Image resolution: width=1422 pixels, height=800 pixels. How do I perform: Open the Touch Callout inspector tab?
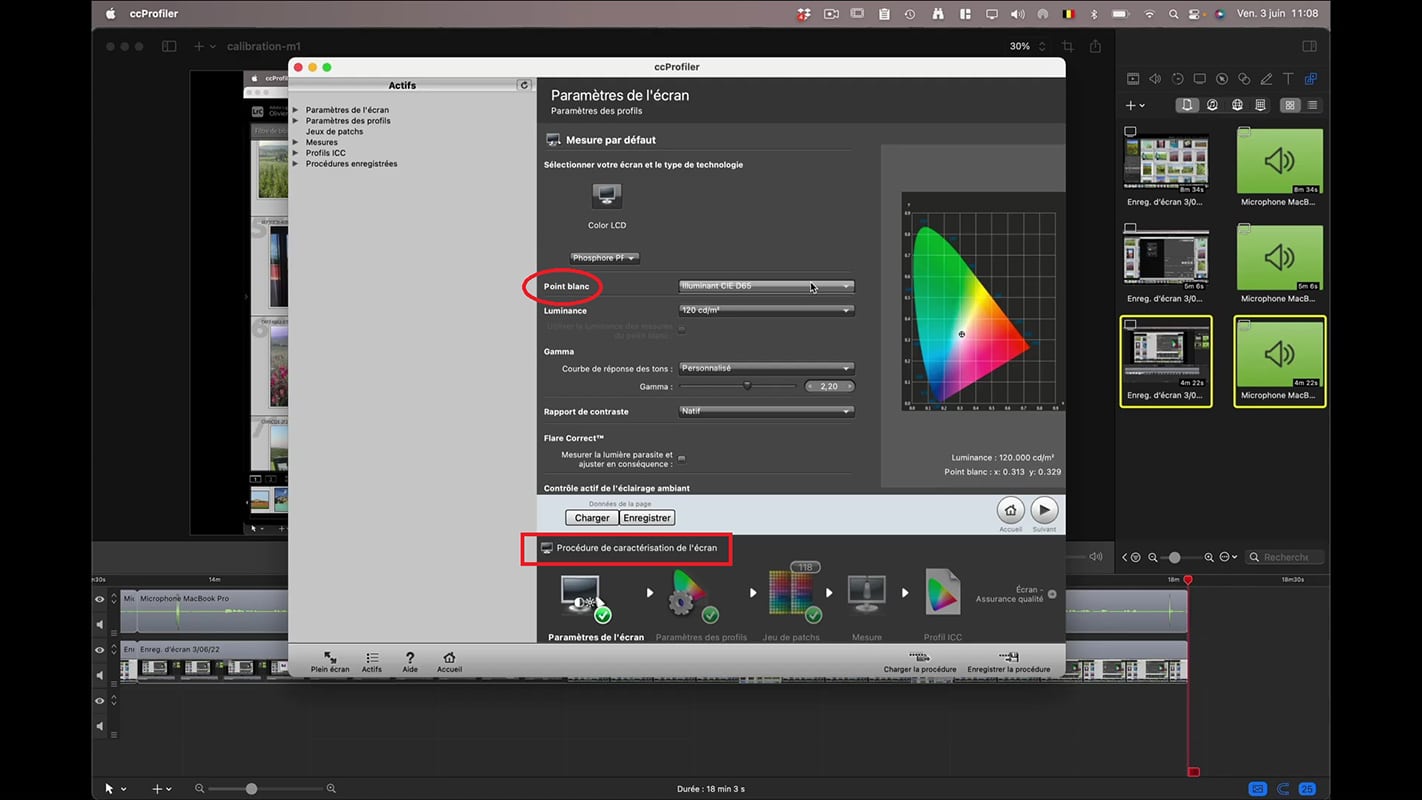[x=1244, y=79]
